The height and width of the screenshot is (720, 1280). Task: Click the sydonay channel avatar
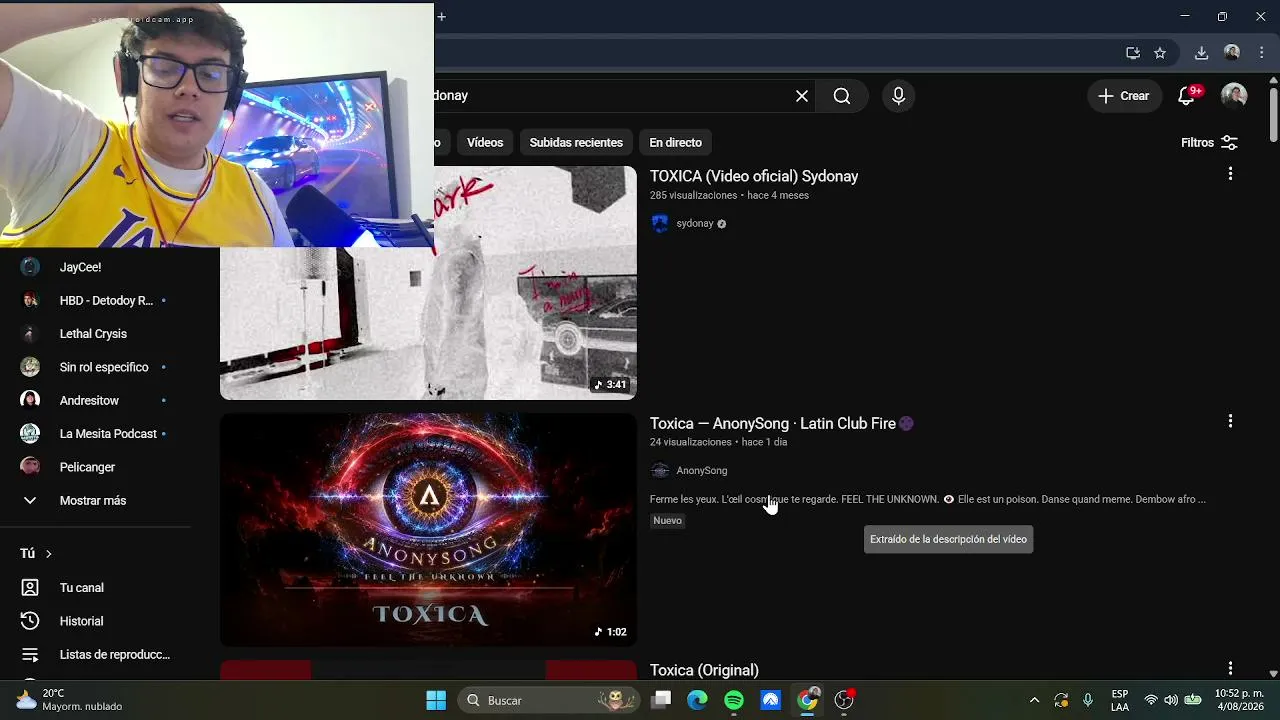pyautogui.click(x=660, y=224)
